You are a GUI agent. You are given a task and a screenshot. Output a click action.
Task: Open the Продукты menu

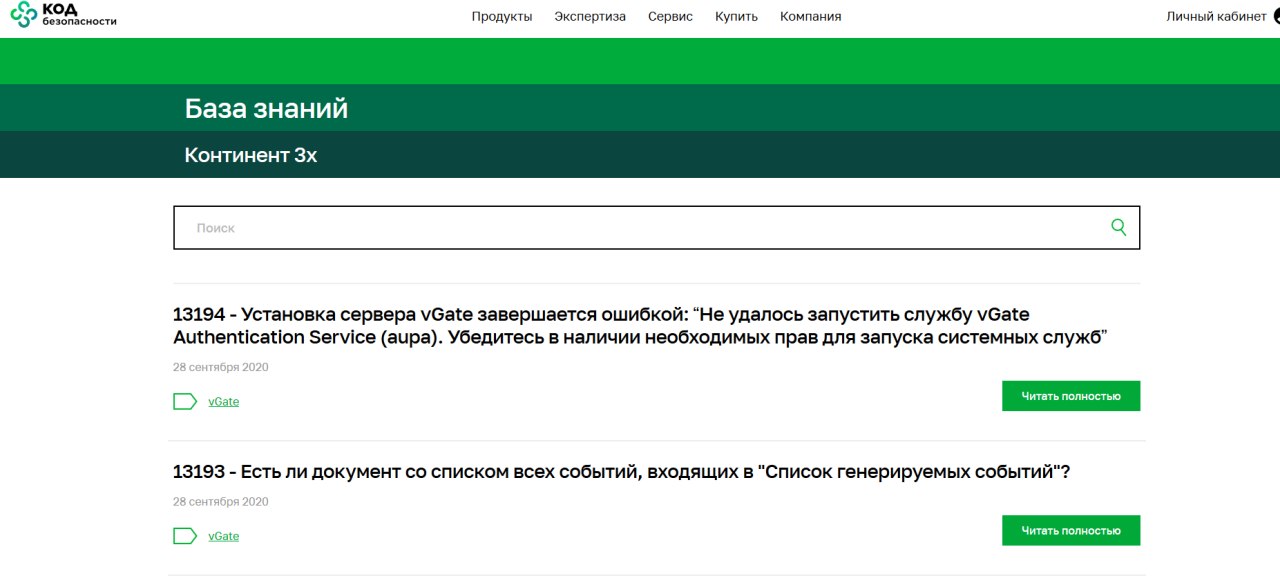(x=502, y=16)
